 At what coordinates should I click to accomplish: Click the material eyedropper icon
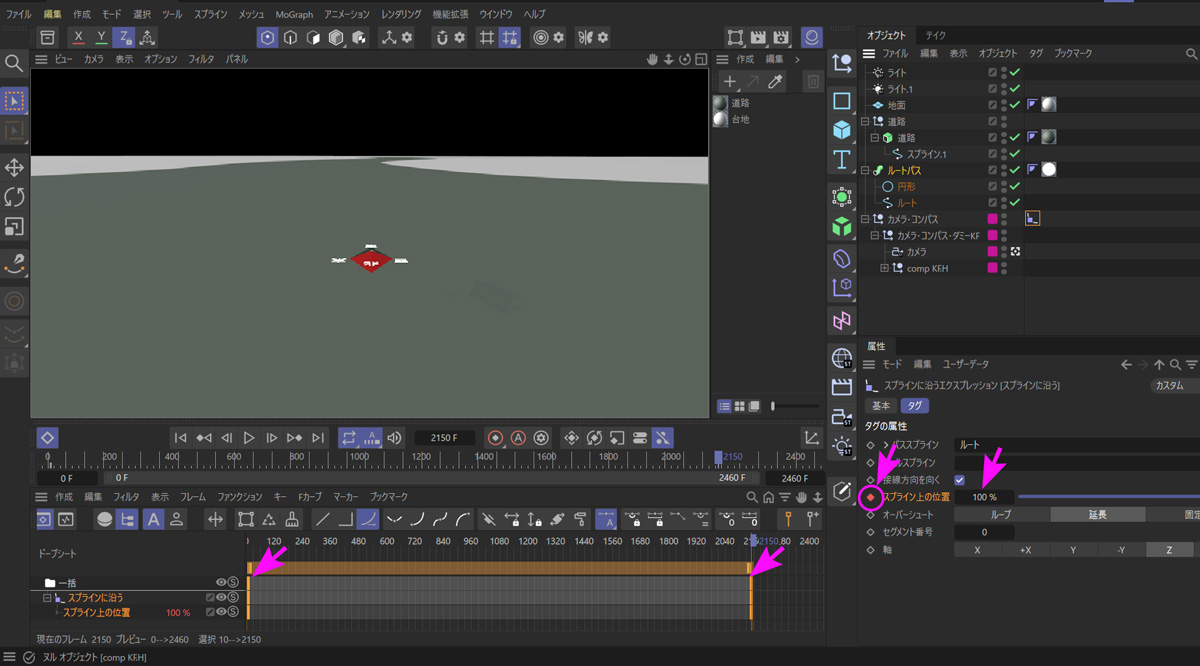[x=775, y=81]
